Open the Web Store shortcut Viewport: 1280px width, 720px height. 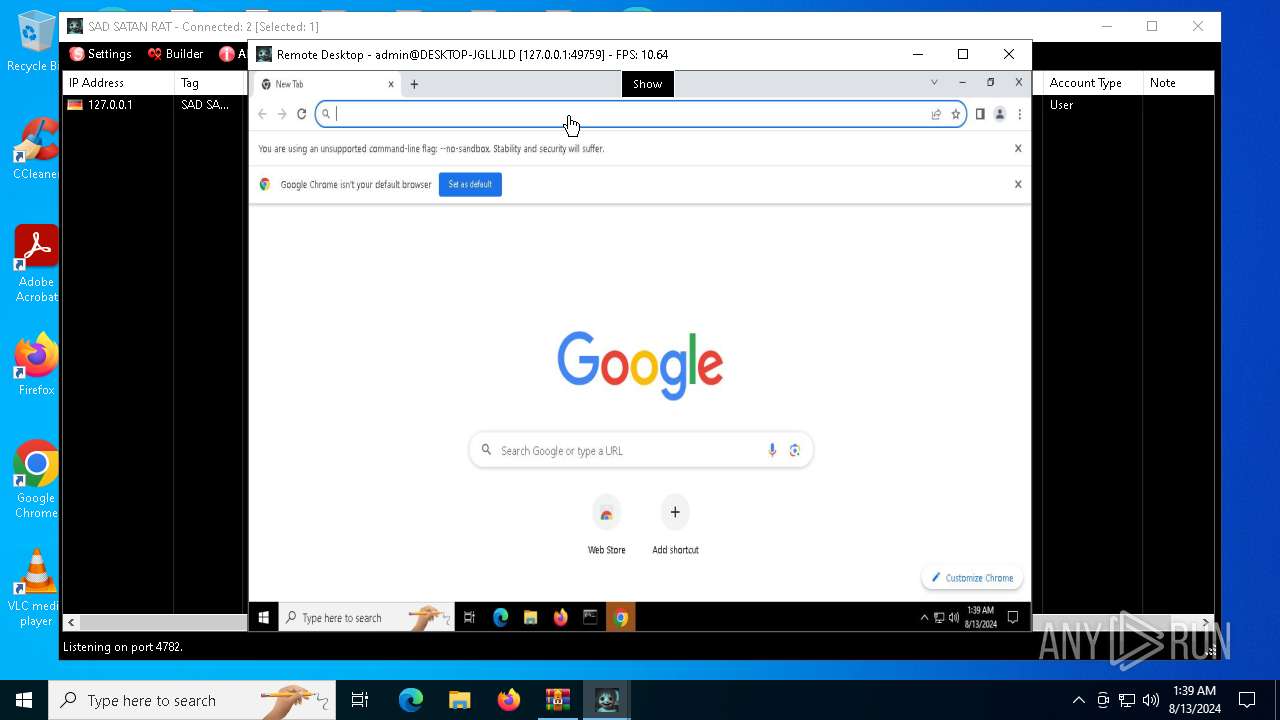[x=606, y=524]
